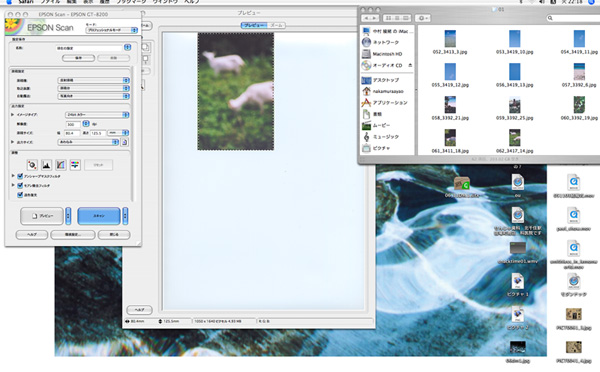Screen dimensions: 600x372
Task: Click the ヘルプ button in EPSON Scan
Action: point(32,235)
